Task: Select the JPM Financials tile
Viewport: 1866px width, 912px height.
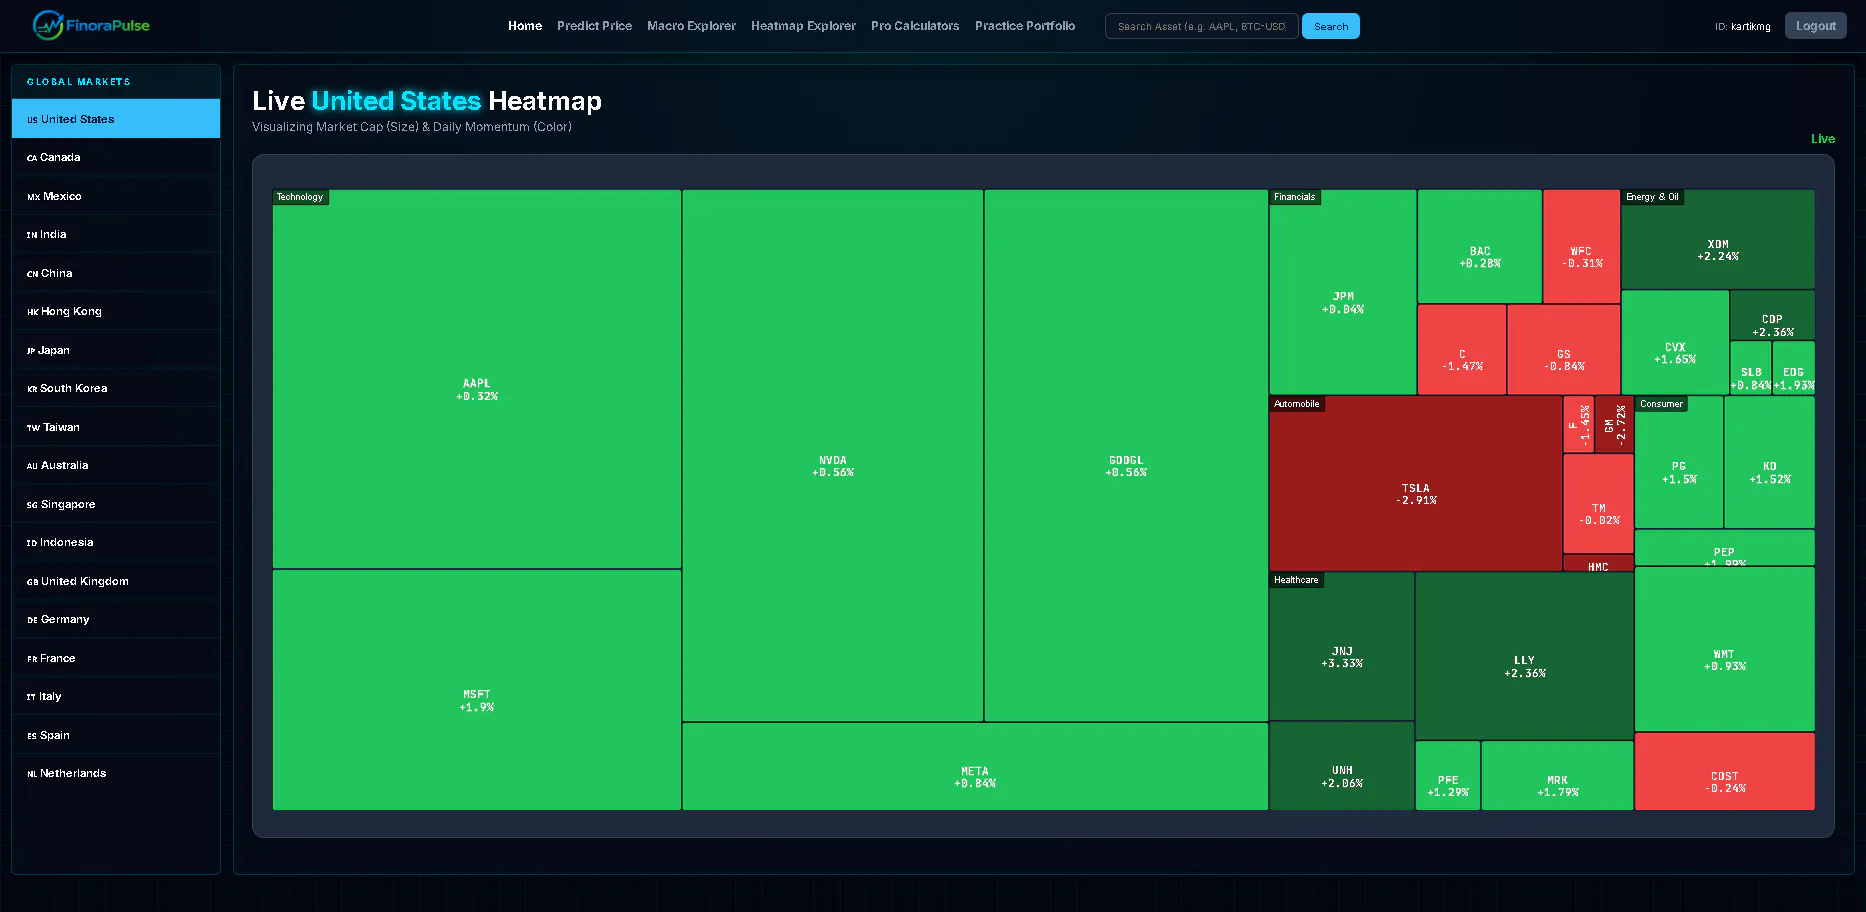Action: (x=1343, y=293)
